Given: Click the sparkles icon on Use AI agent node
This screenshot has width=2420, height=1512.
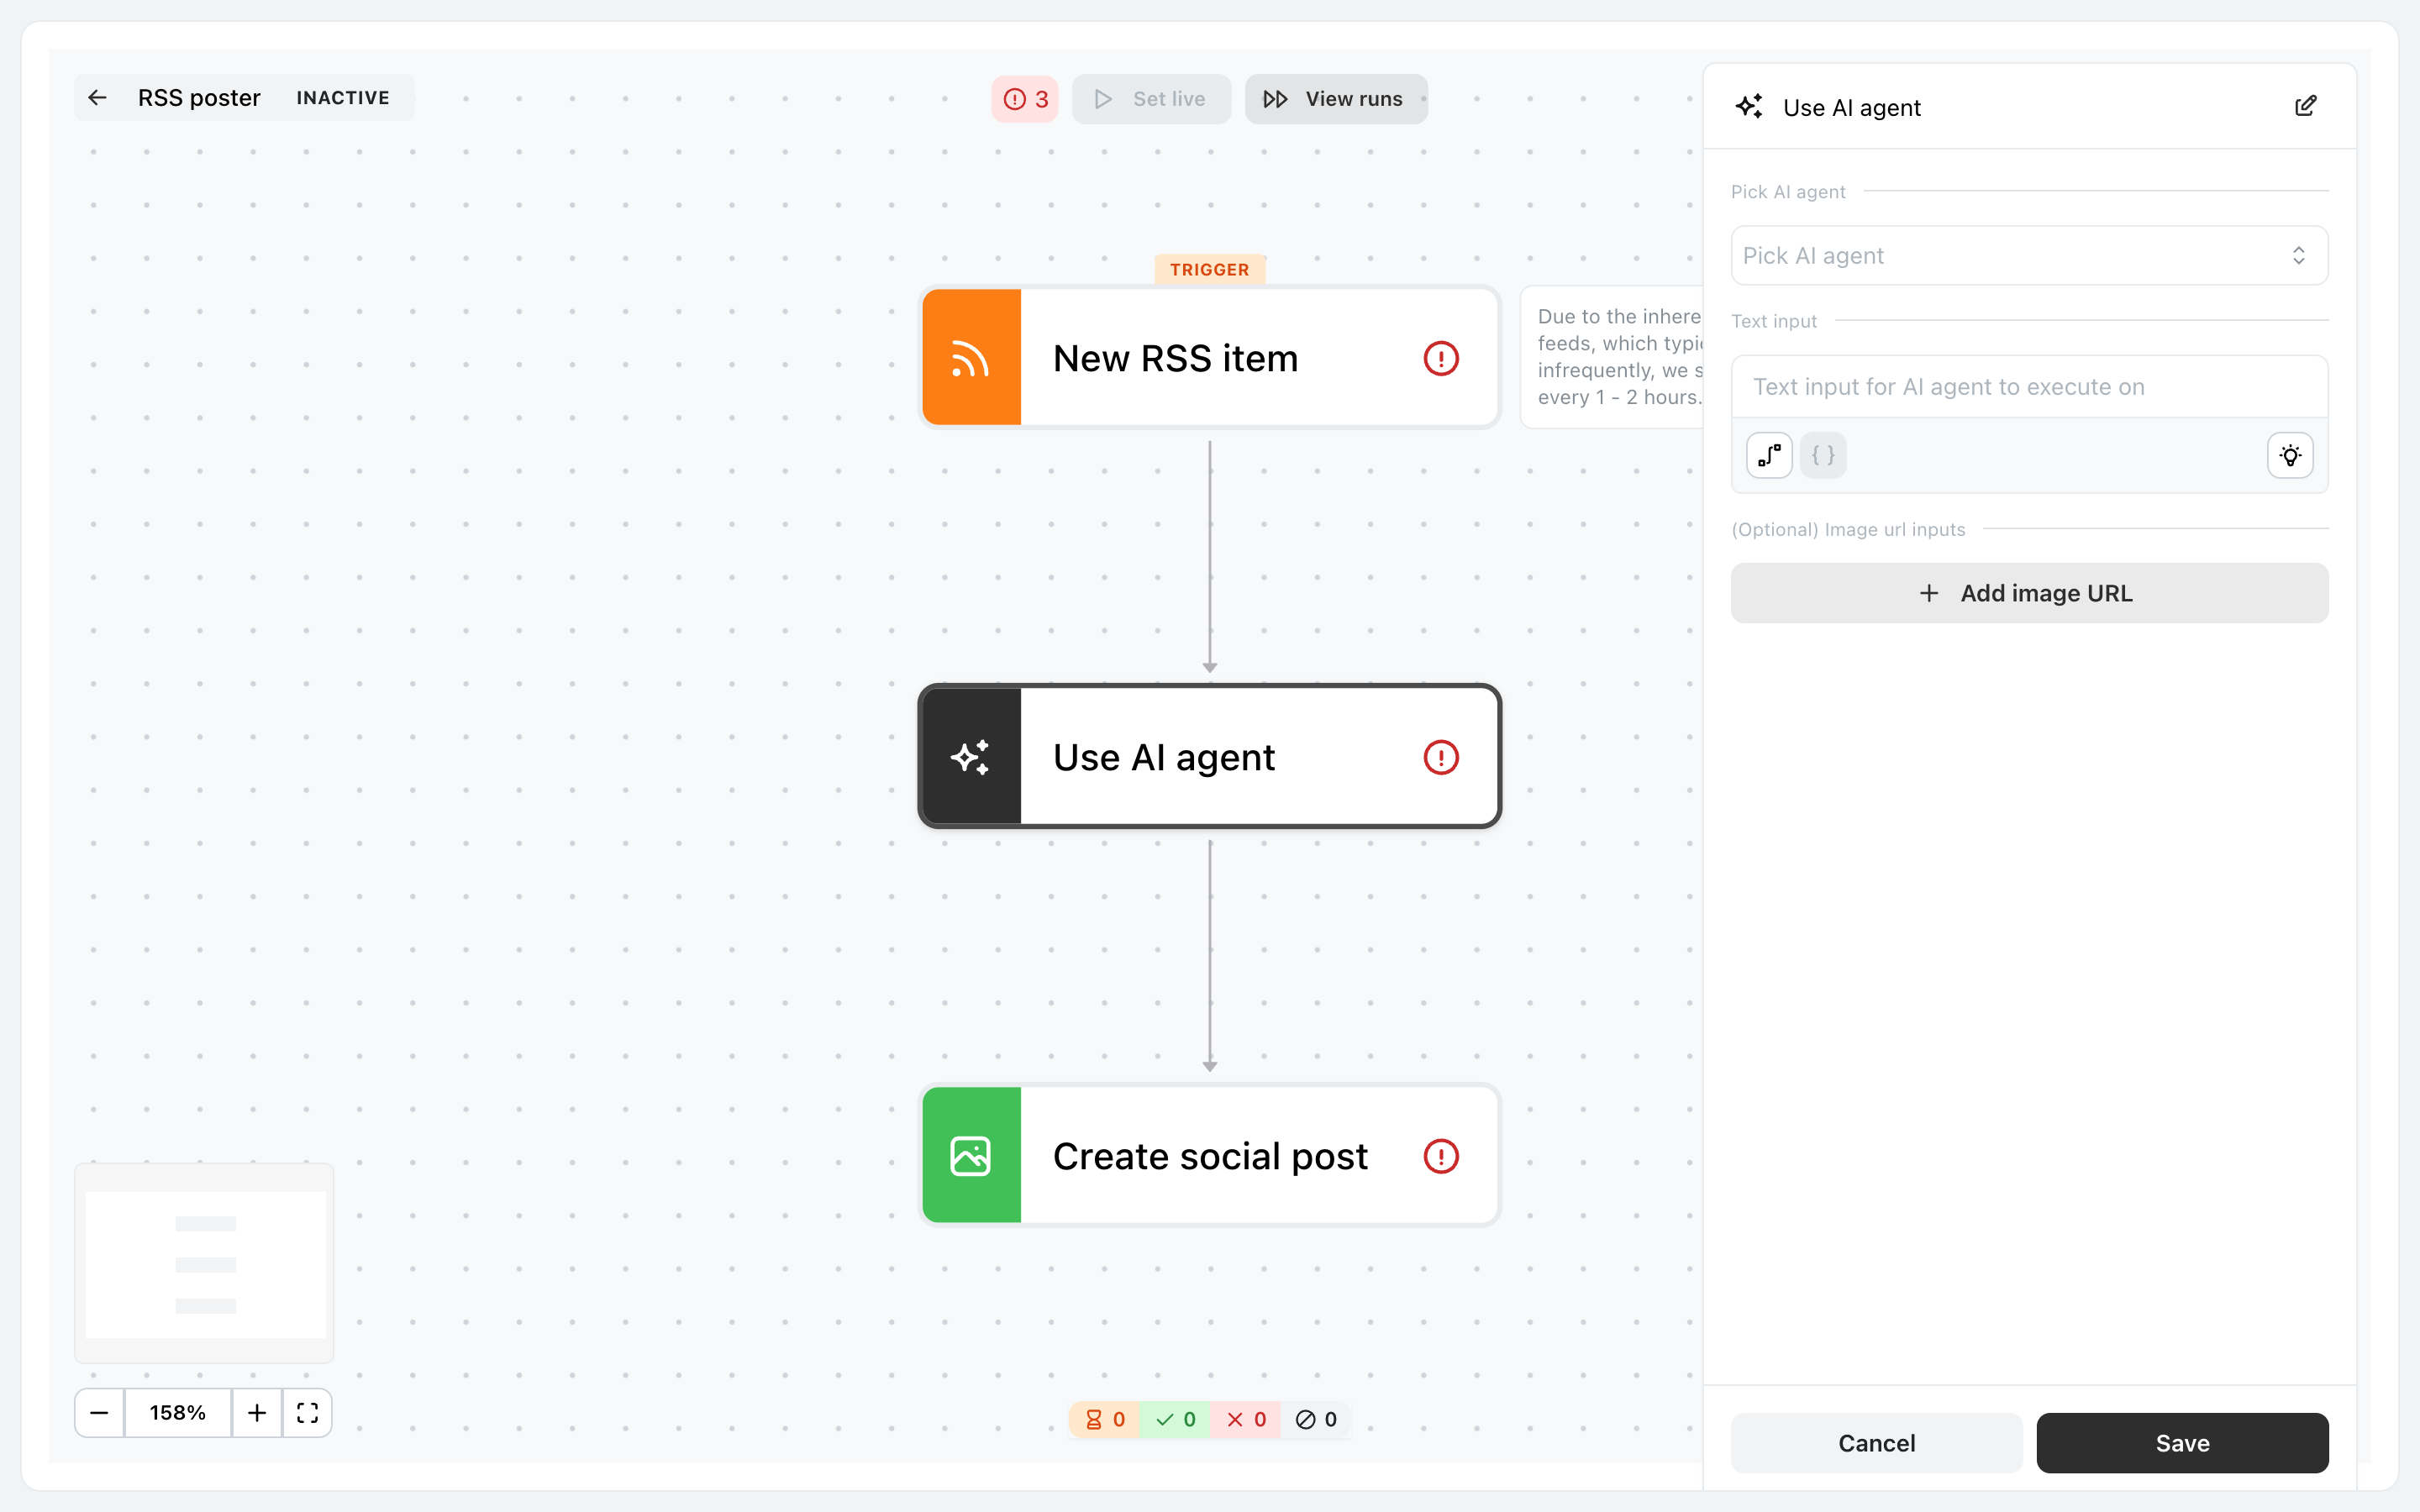Looking at the screenshot, I should click(x=971, y=757).
